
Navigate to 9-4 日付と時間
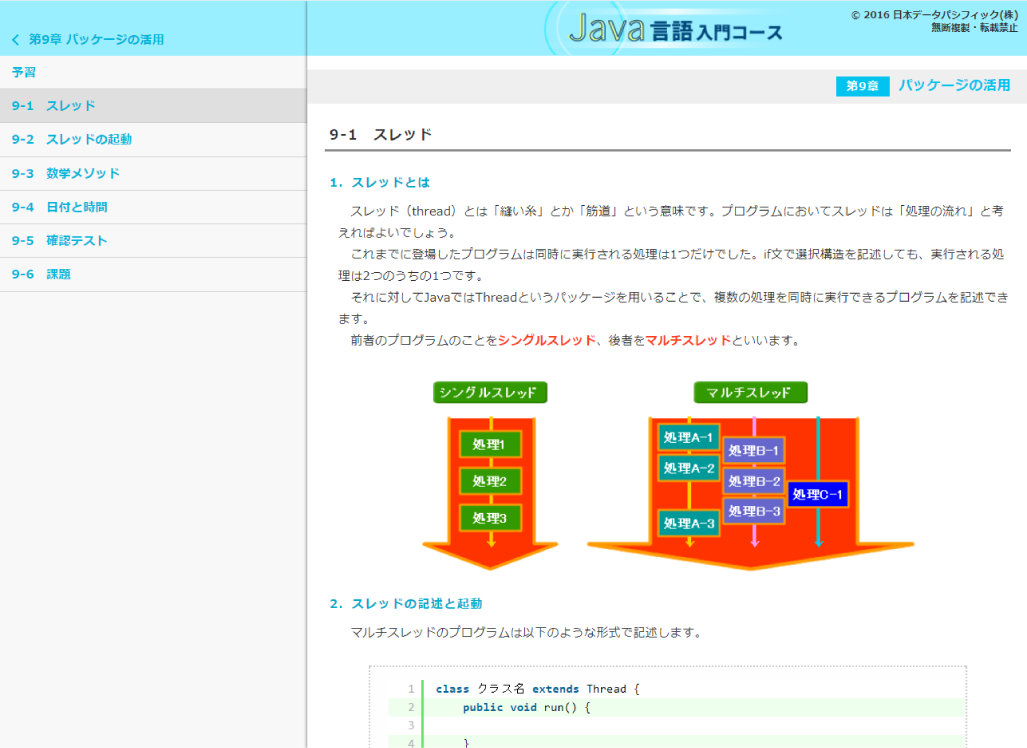point(60,207)
